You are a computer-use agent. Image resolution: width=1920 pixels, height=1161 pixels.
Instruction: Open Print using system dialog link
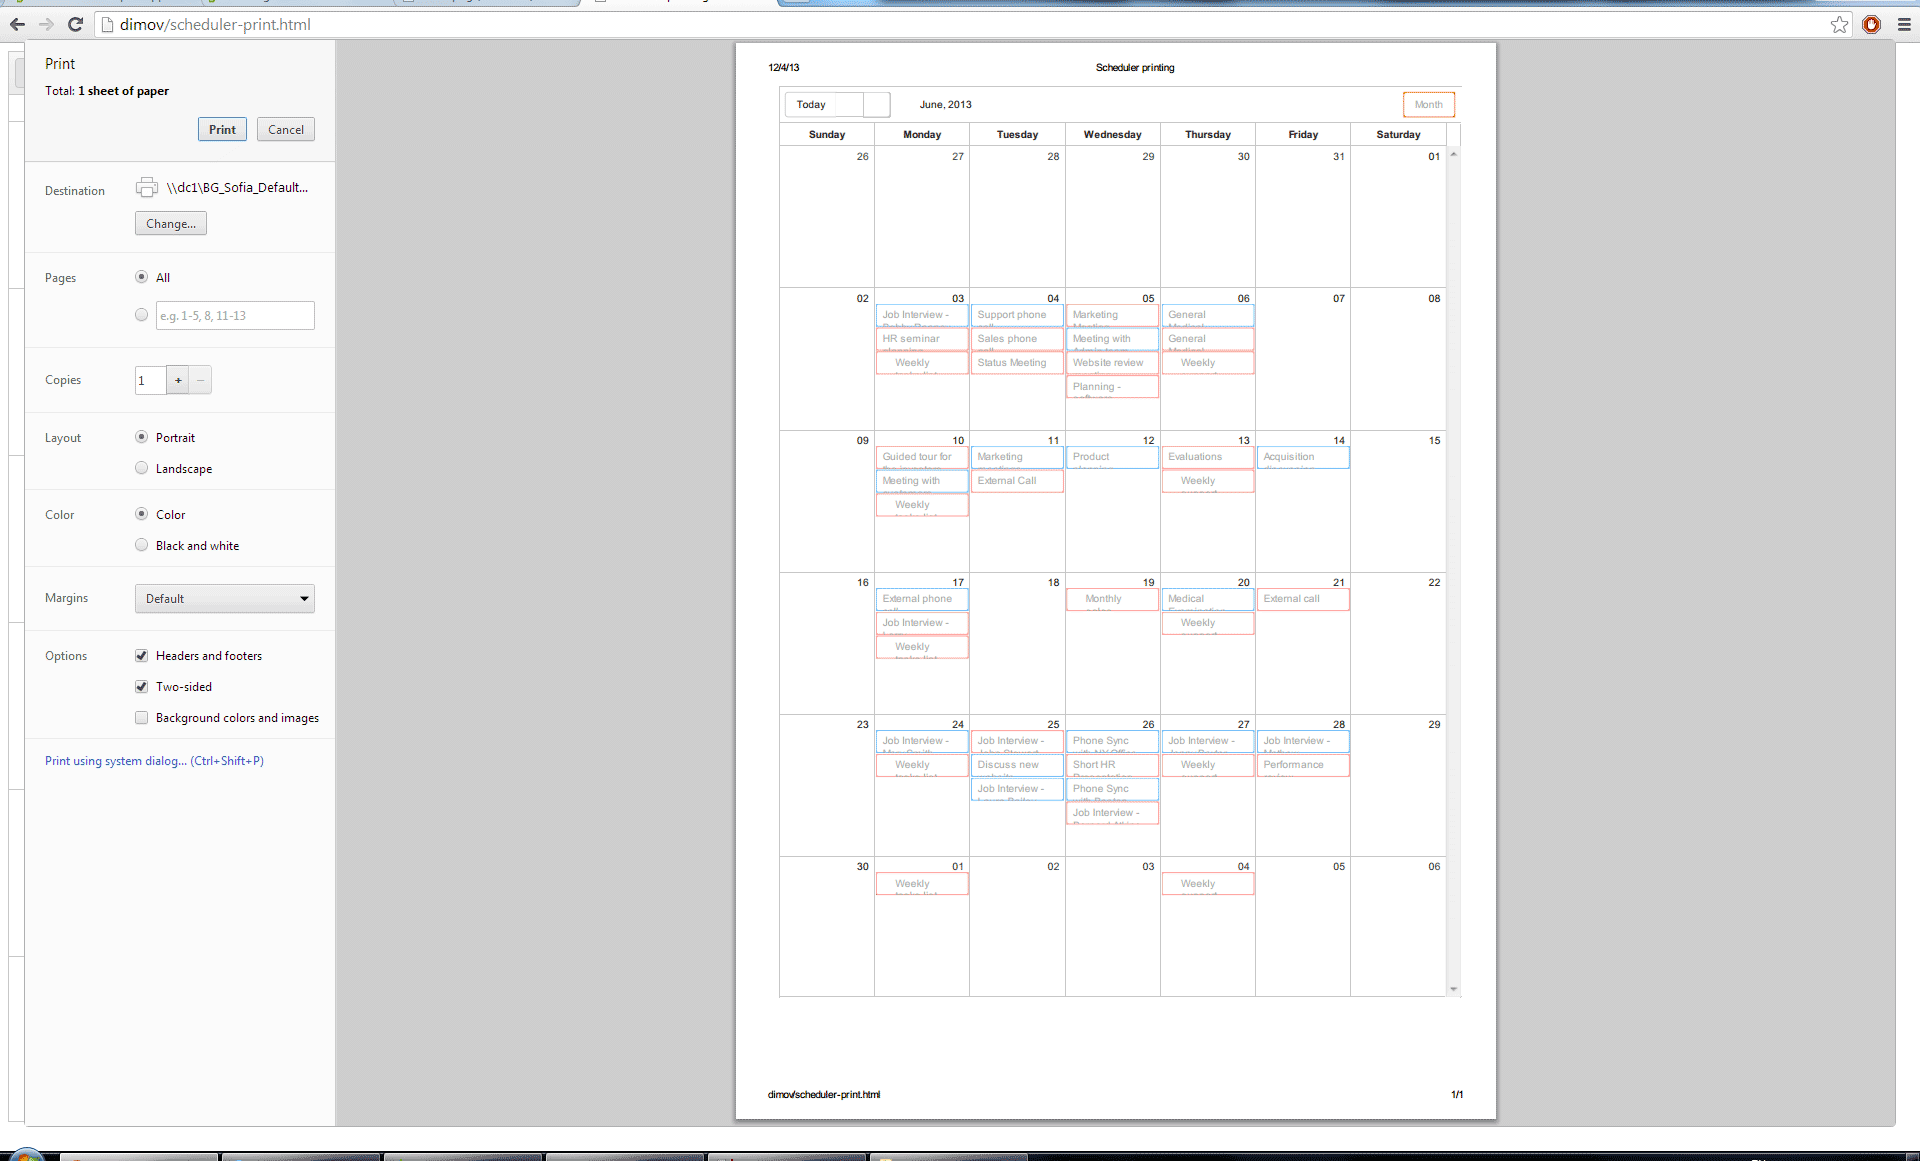[154, 761]
